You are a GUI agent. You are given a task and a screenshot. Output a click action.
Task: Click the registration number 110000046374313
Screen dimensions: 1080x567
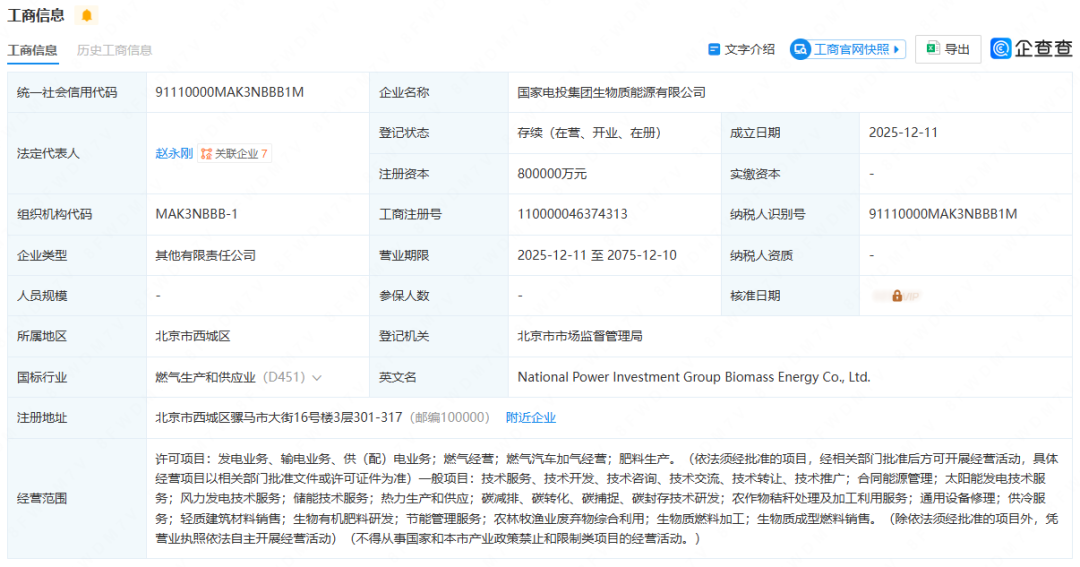tap(572, 214)
